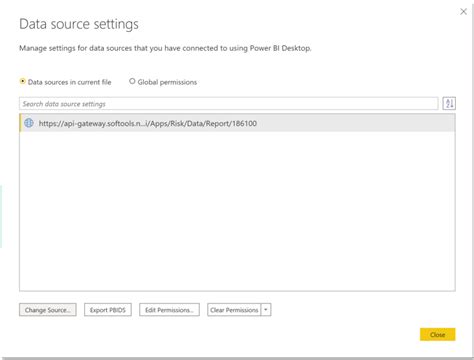Click the globe icon of the api-gateway source
The width and height of the screenshot is (474, 360).
point(29,123)
